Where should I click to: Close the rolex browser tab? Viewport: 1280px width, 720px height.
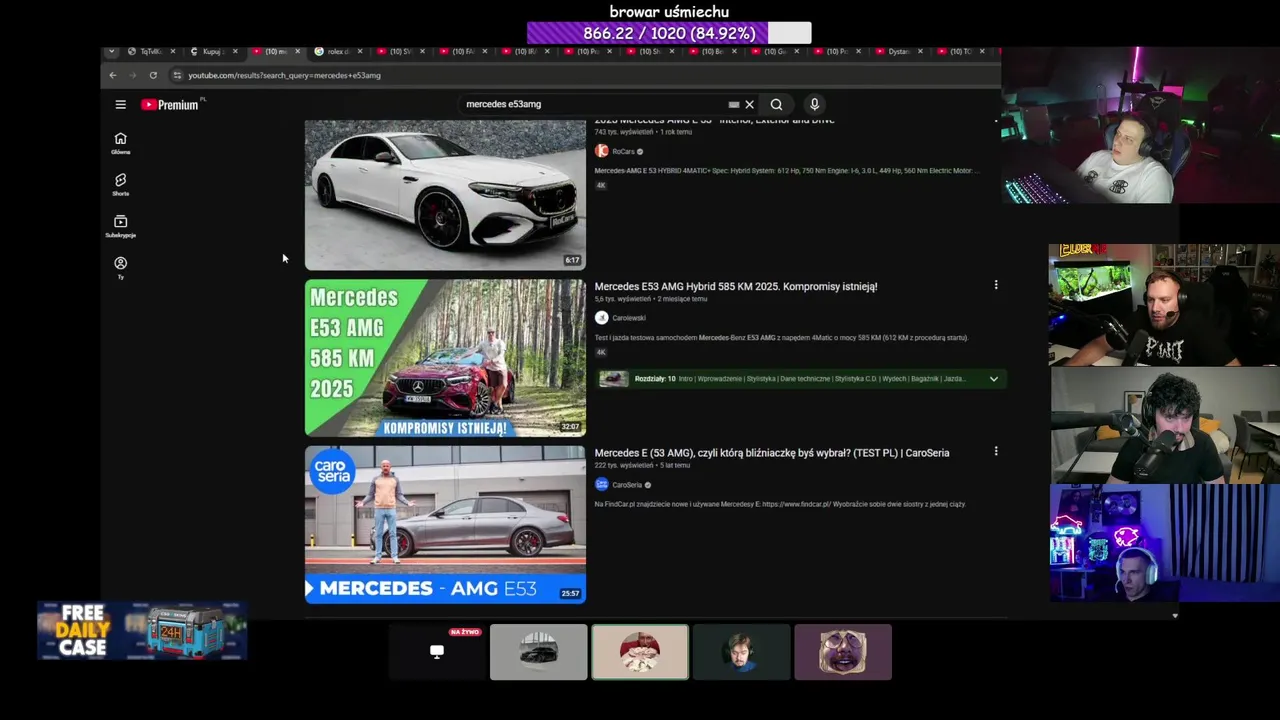tap(360, 51)
